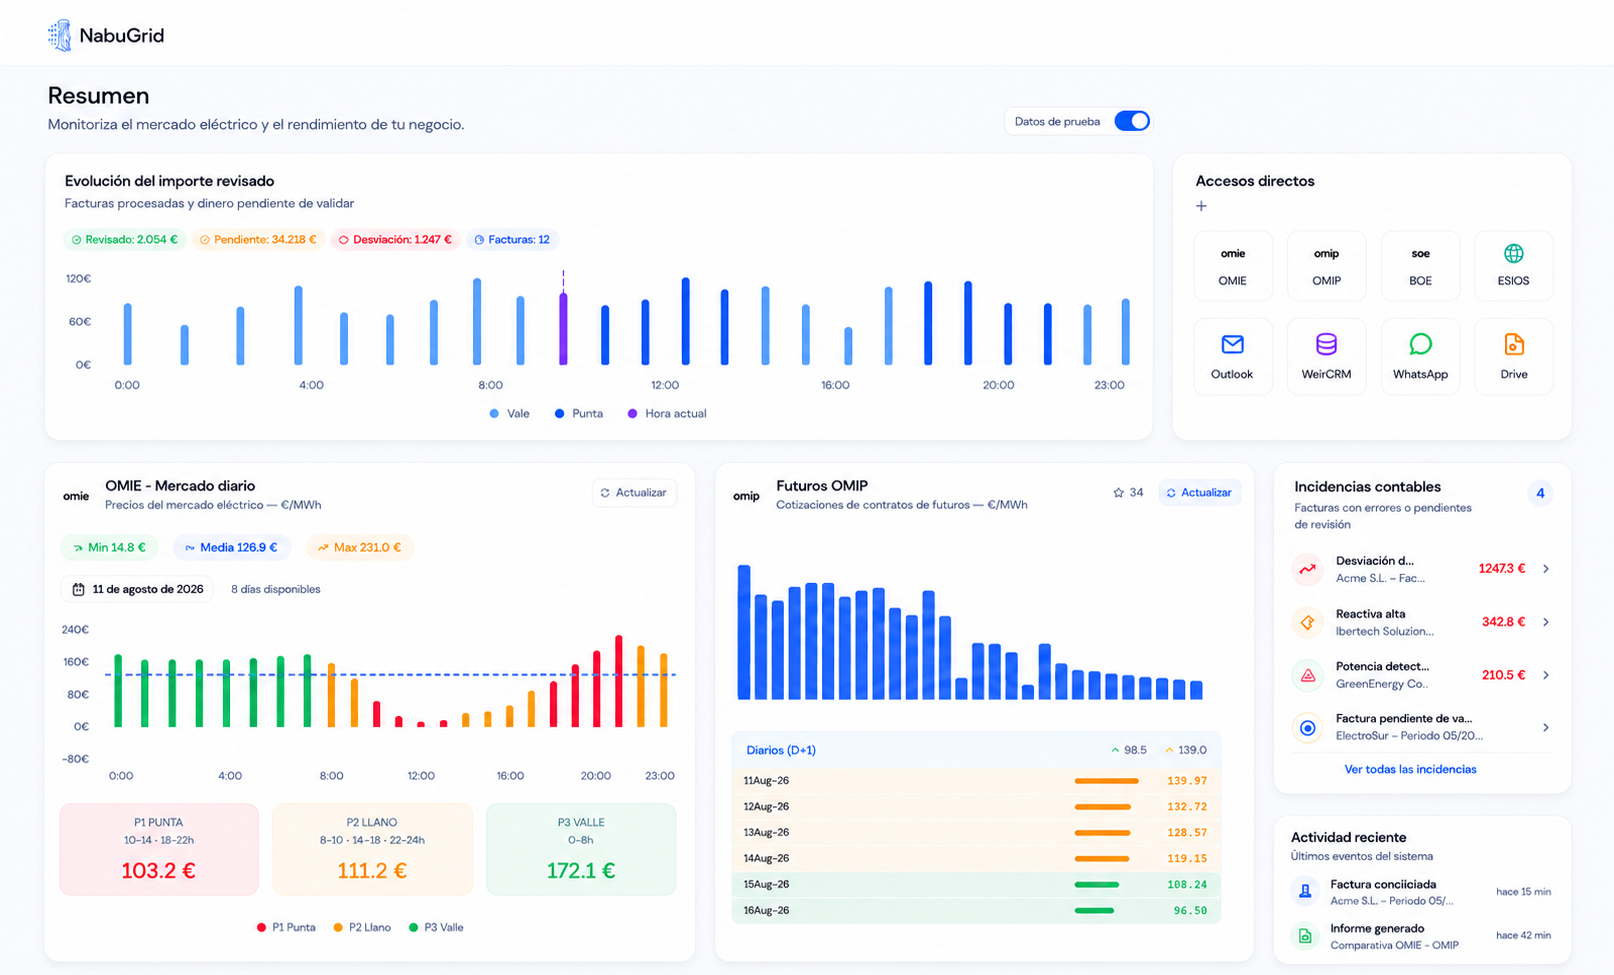Image resolution: width=1614 pixels, height=975 pixels.
Task: Click the Reactiva alta incident icon
Action: [1307, 622]
